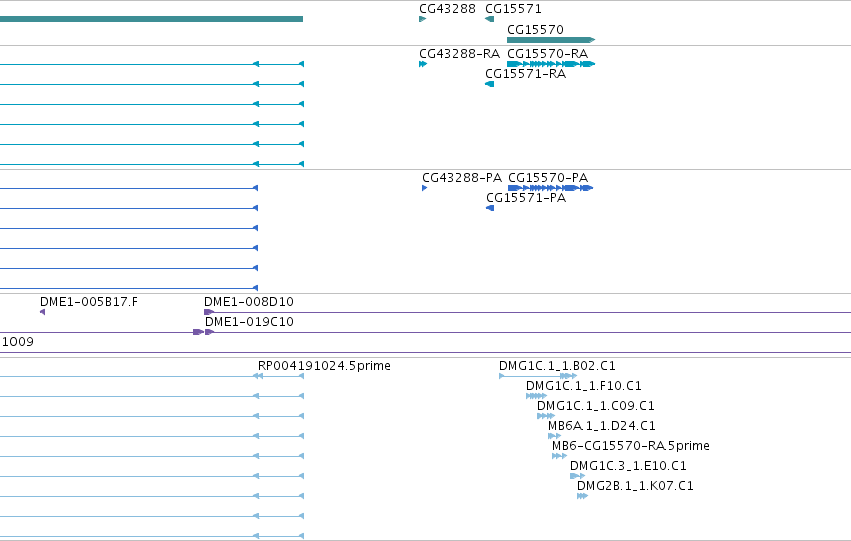
Task: Click the DME1-019C10 feature label
Action: [x=249, y=322]
